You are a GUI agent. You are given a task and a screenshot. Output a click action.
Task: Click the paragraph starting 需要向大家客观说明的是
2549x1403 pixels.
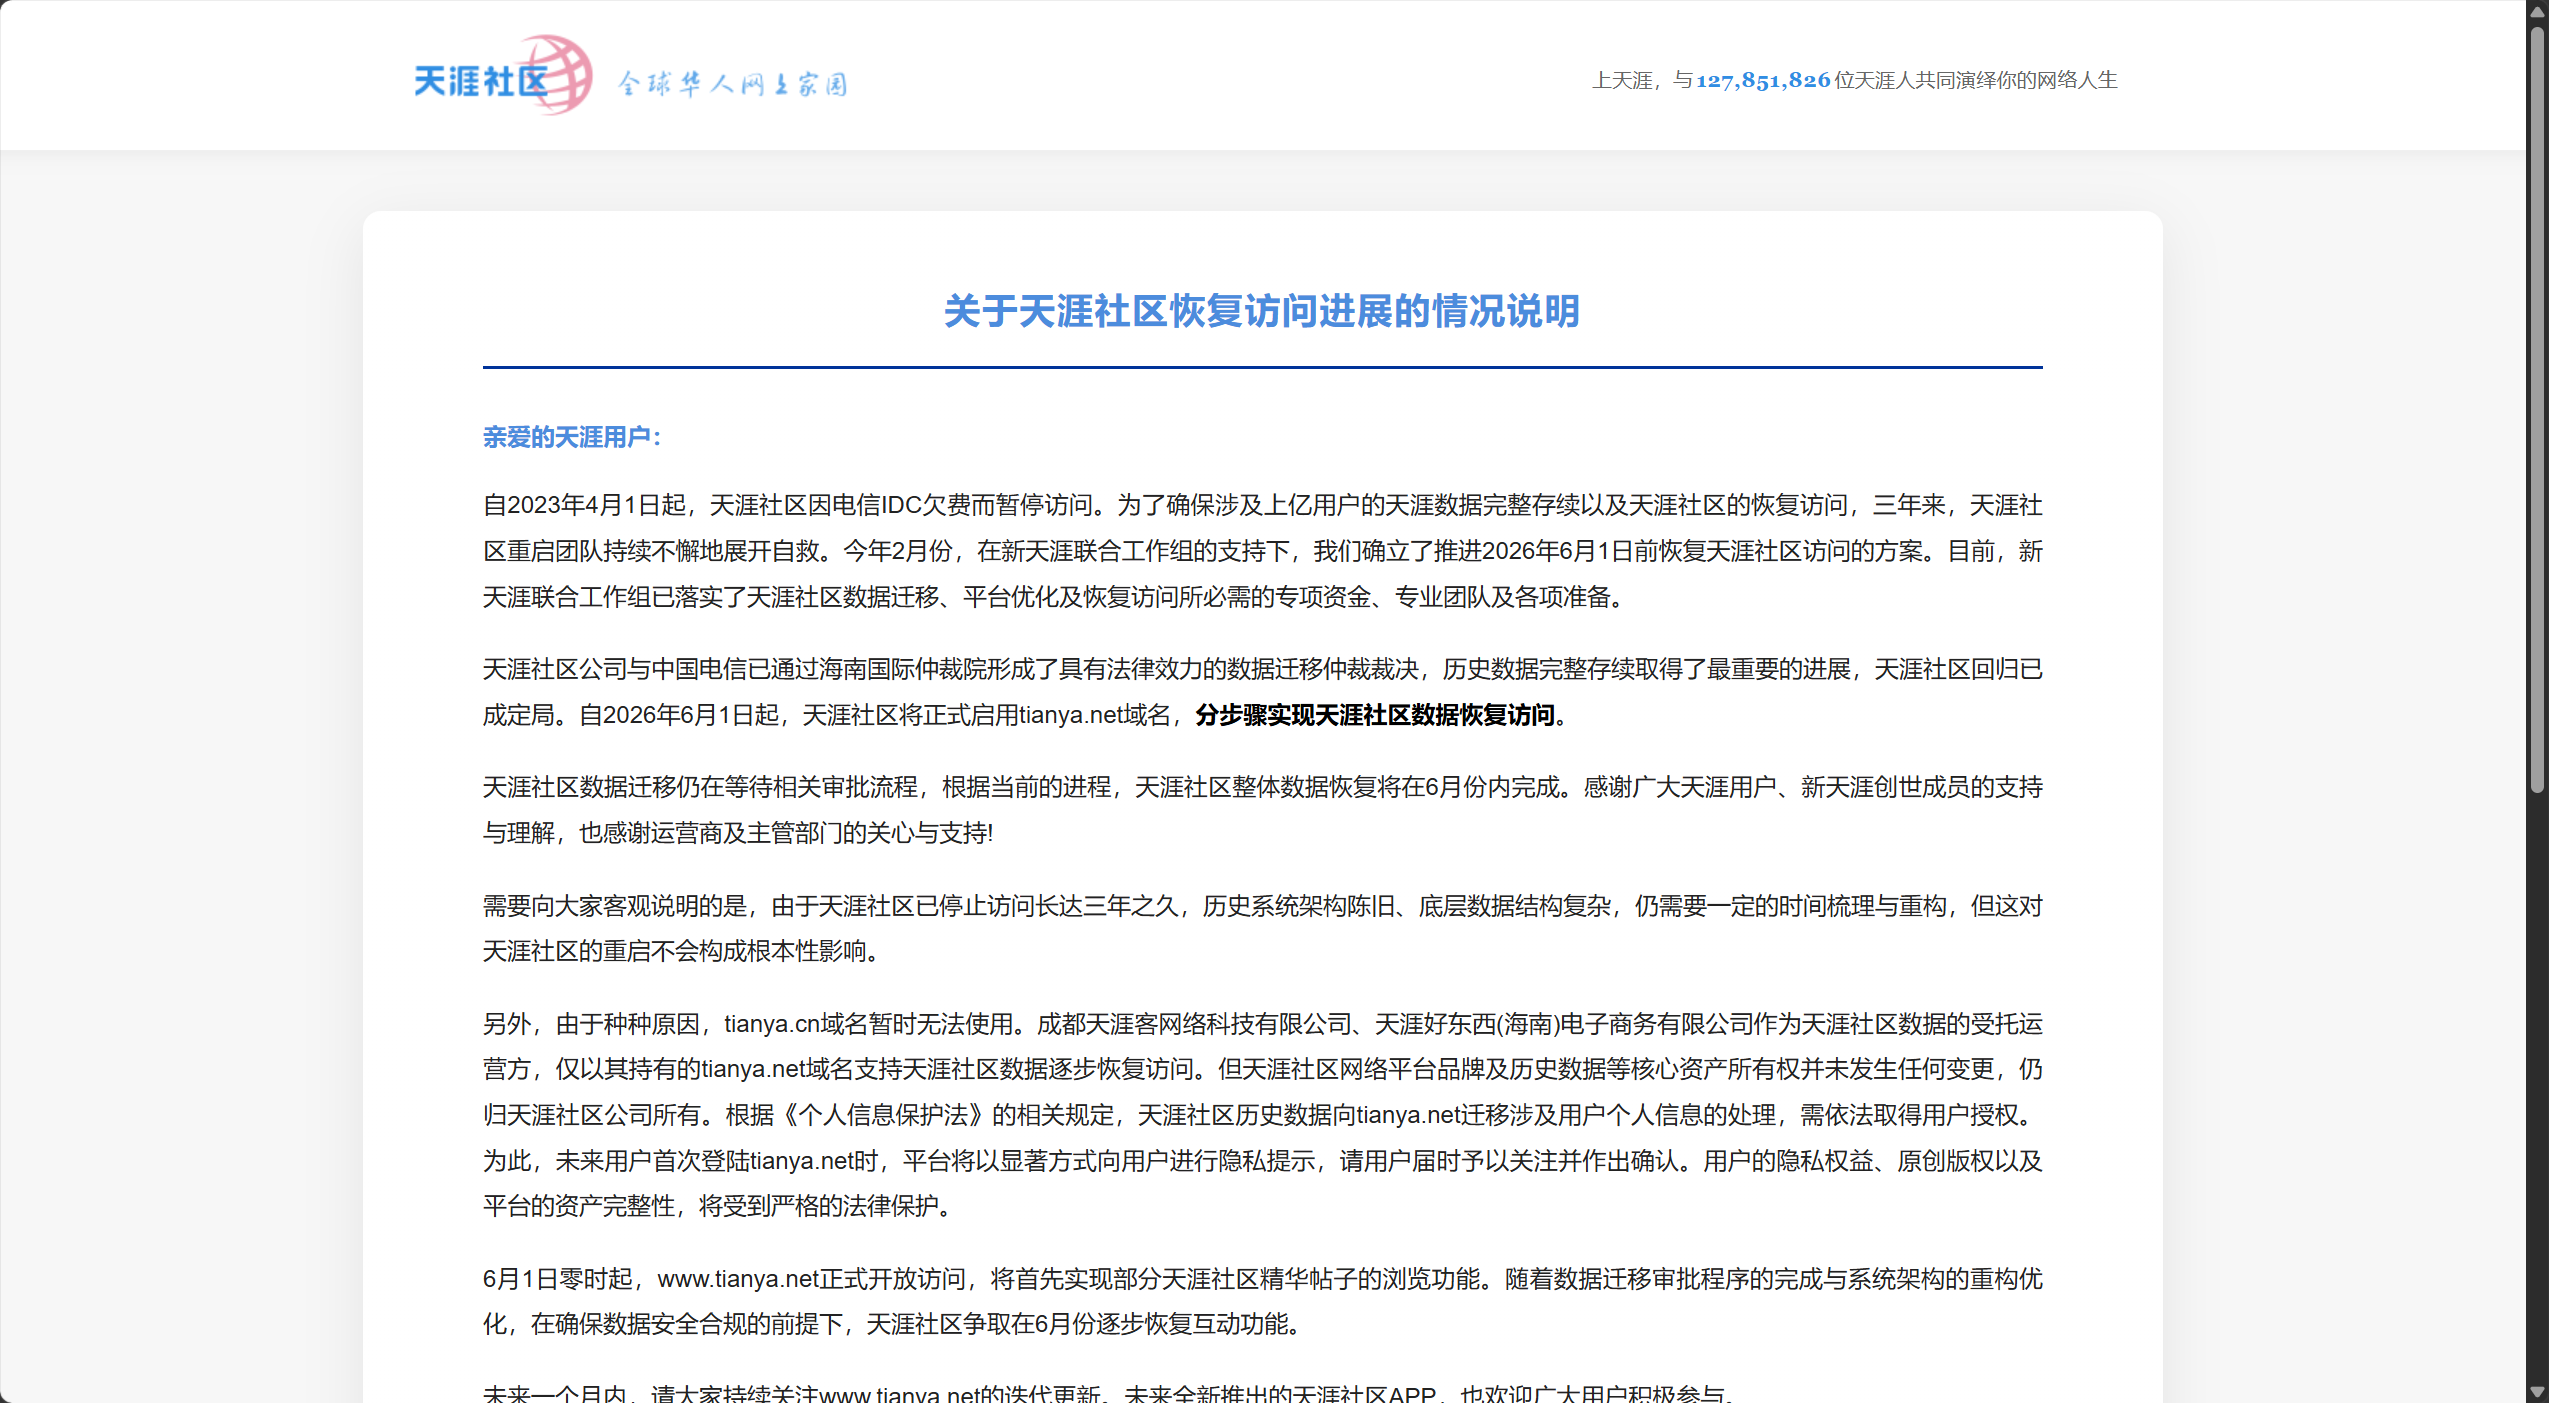click(x=1262, y=928)
